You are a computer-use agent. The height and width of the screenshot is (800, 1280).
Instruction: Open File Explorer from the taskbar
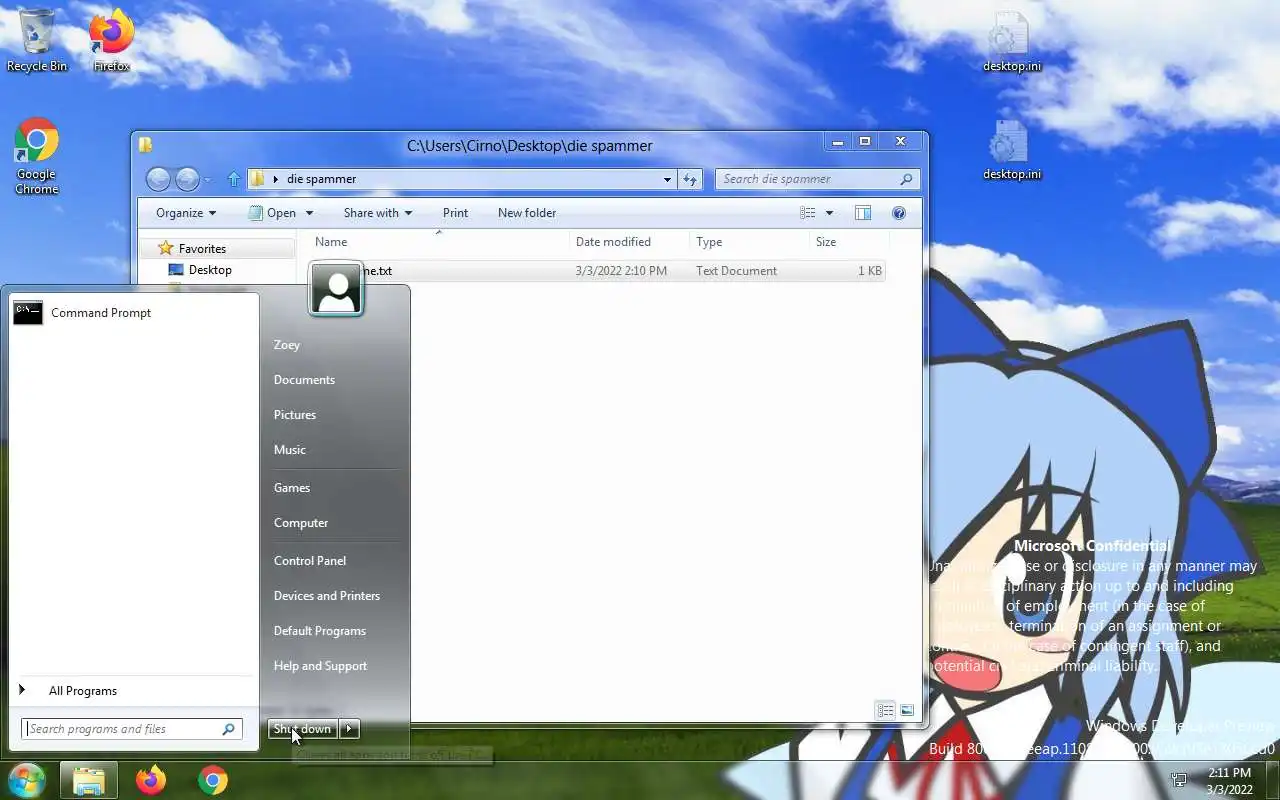[89, 780]
